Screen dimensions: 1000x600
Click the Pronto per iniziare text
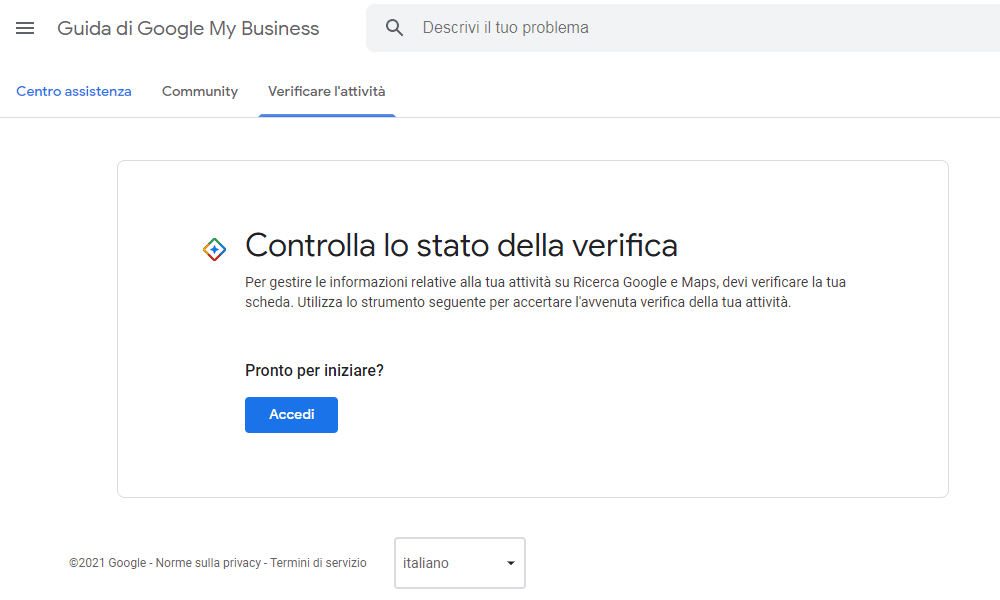pyautogui.click(x=312, y=370)
